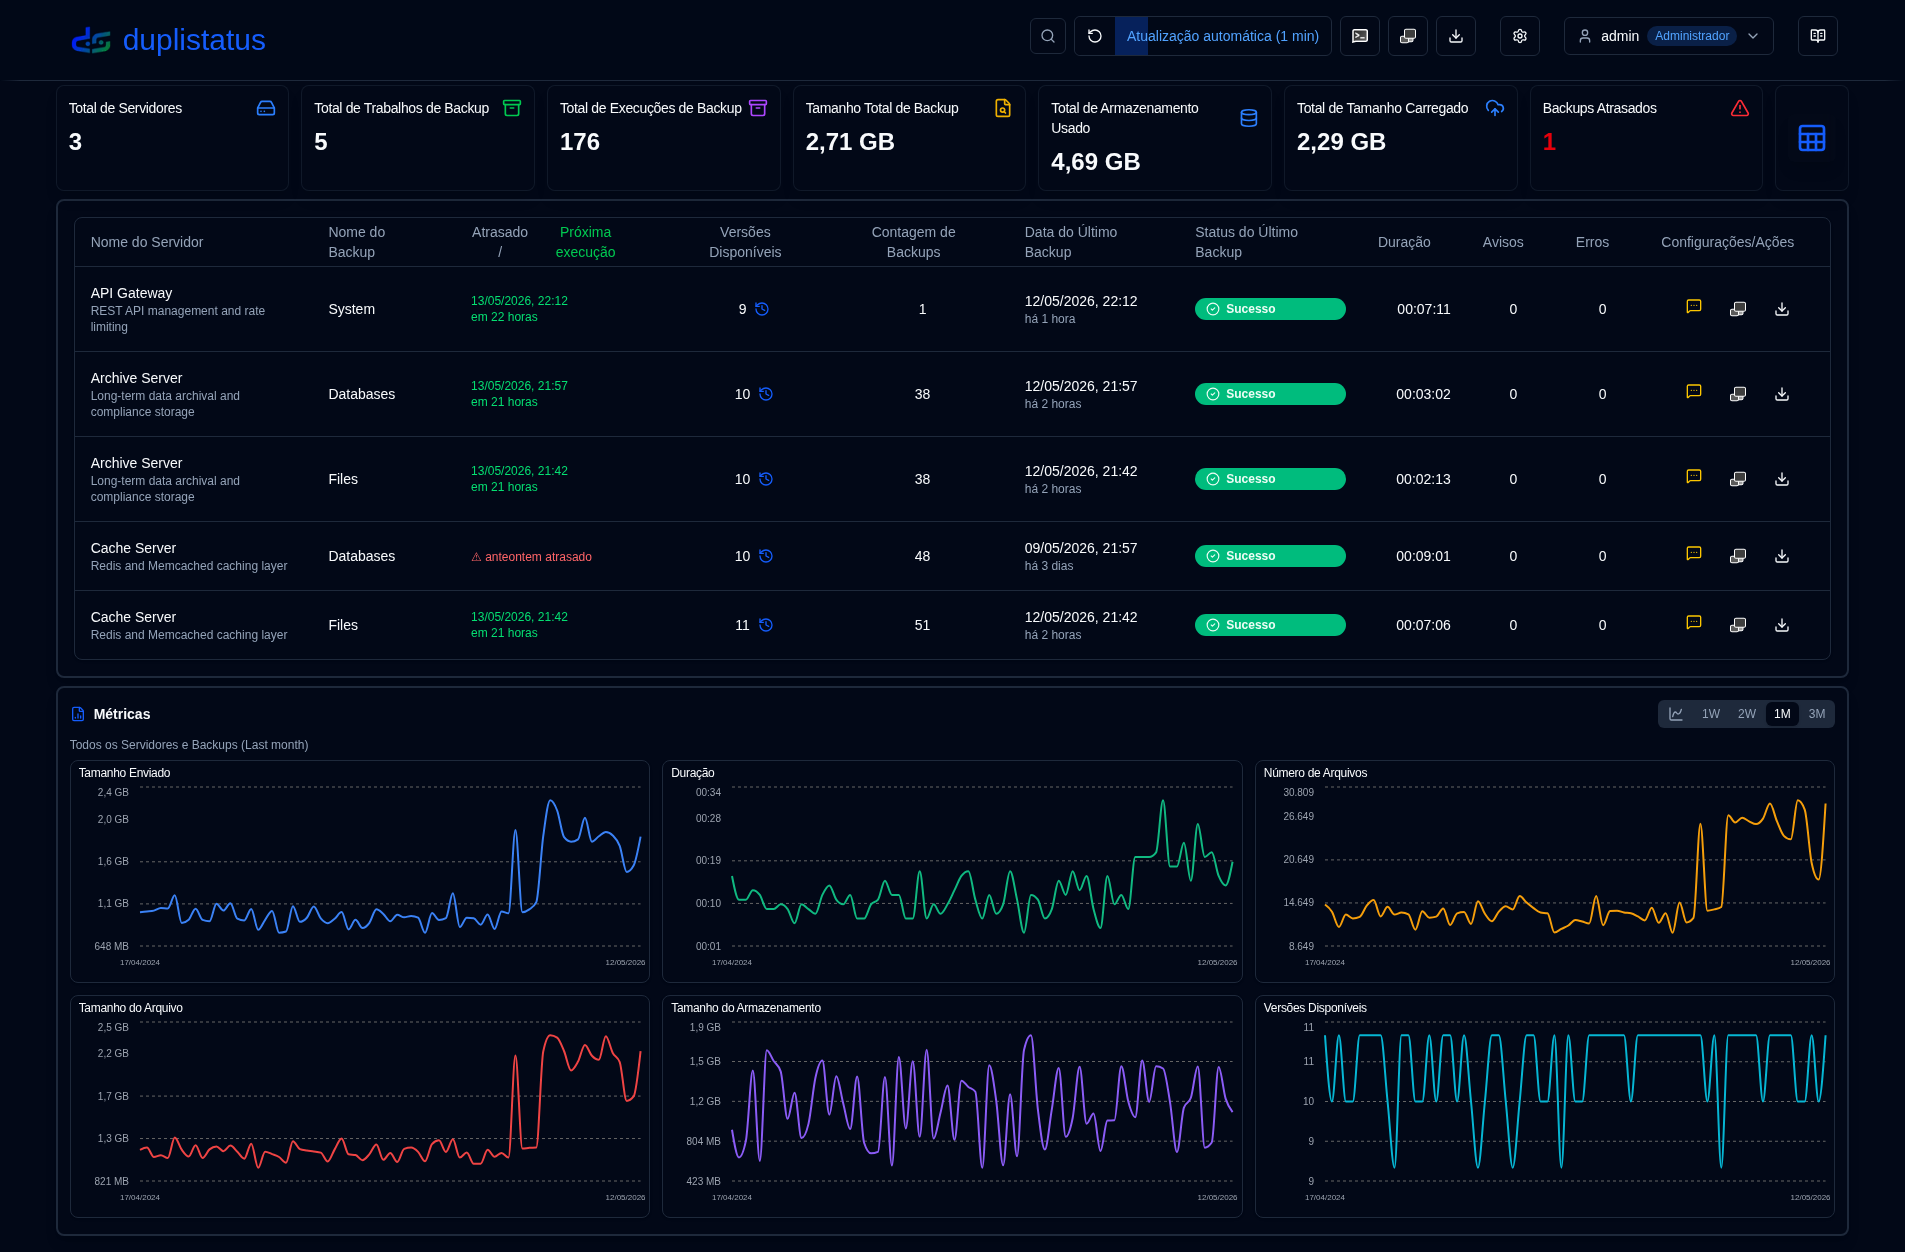Viewport: 1905px width, 1252px height.
Task: Click '12/05/2026, 21:57' date for Archive Server
Action: [x=1081, y=386]
